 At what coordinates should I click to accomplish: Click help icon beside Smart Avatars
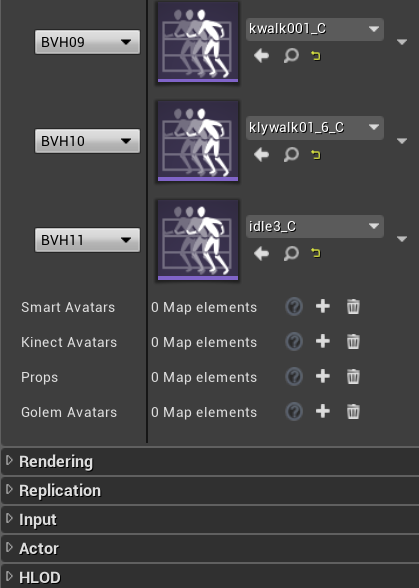click(x=294, y=307)
